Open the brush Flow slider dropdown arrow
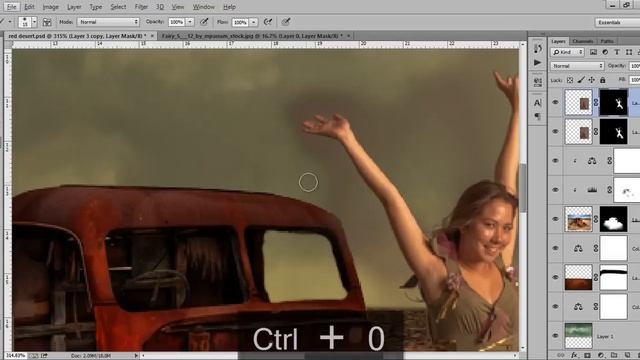 tap(253, 22)
